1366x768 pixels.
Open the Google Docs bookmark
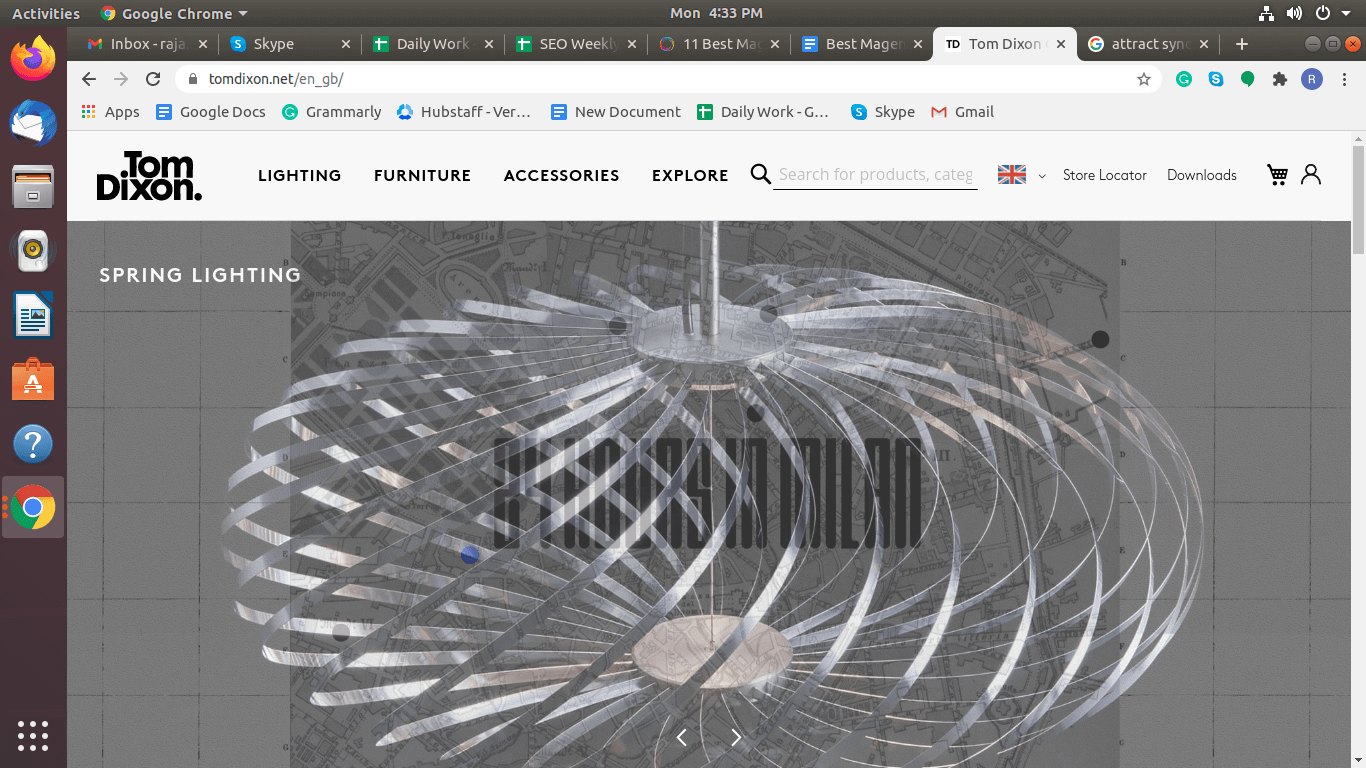(x=211, y=112)
